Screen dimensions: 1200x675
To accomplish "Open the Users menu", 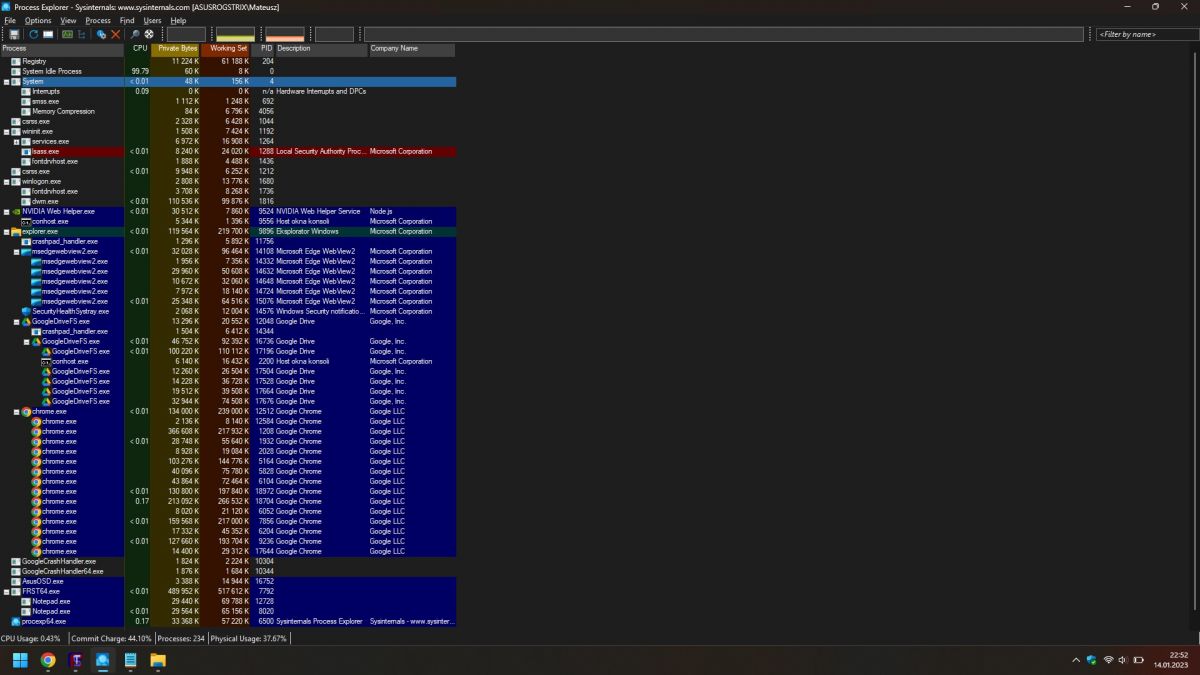I will click(152, 20).
